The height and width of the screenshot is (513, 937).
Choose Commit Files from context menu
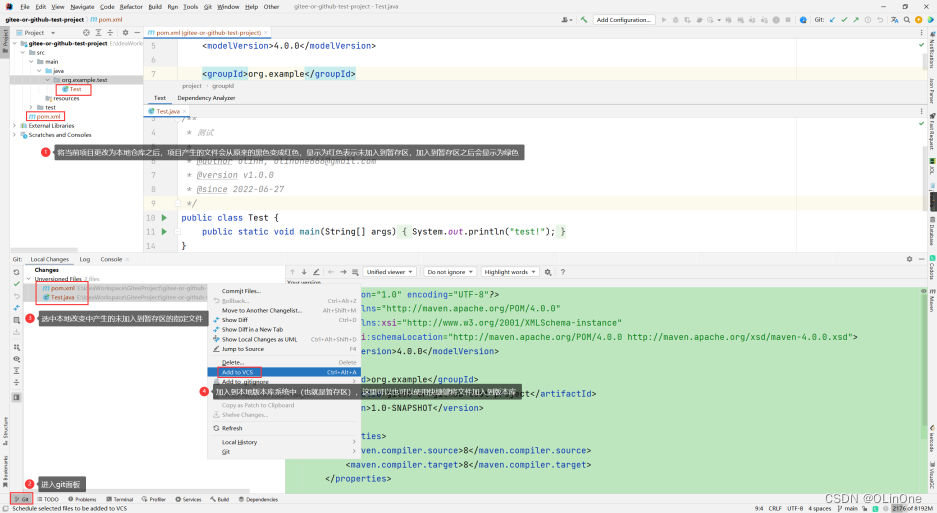tap(284, 291)
